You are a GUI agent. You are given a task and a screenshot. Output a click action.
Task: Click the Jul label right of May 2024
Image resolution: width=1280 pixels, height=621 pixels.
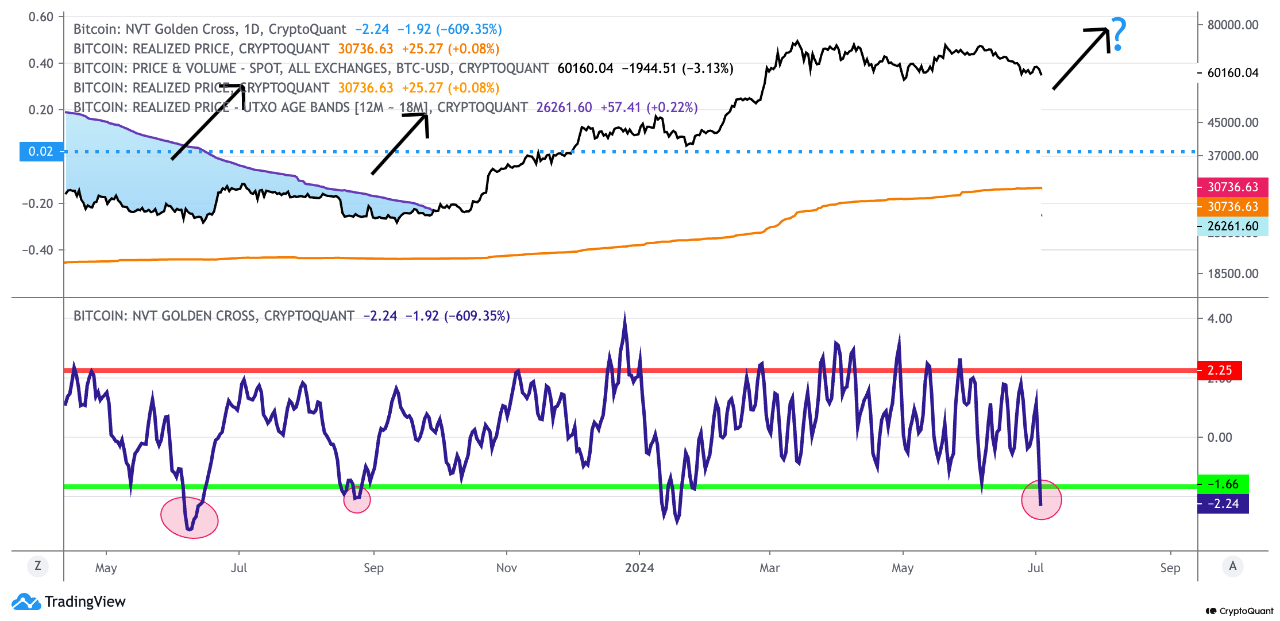[1037, 568]
